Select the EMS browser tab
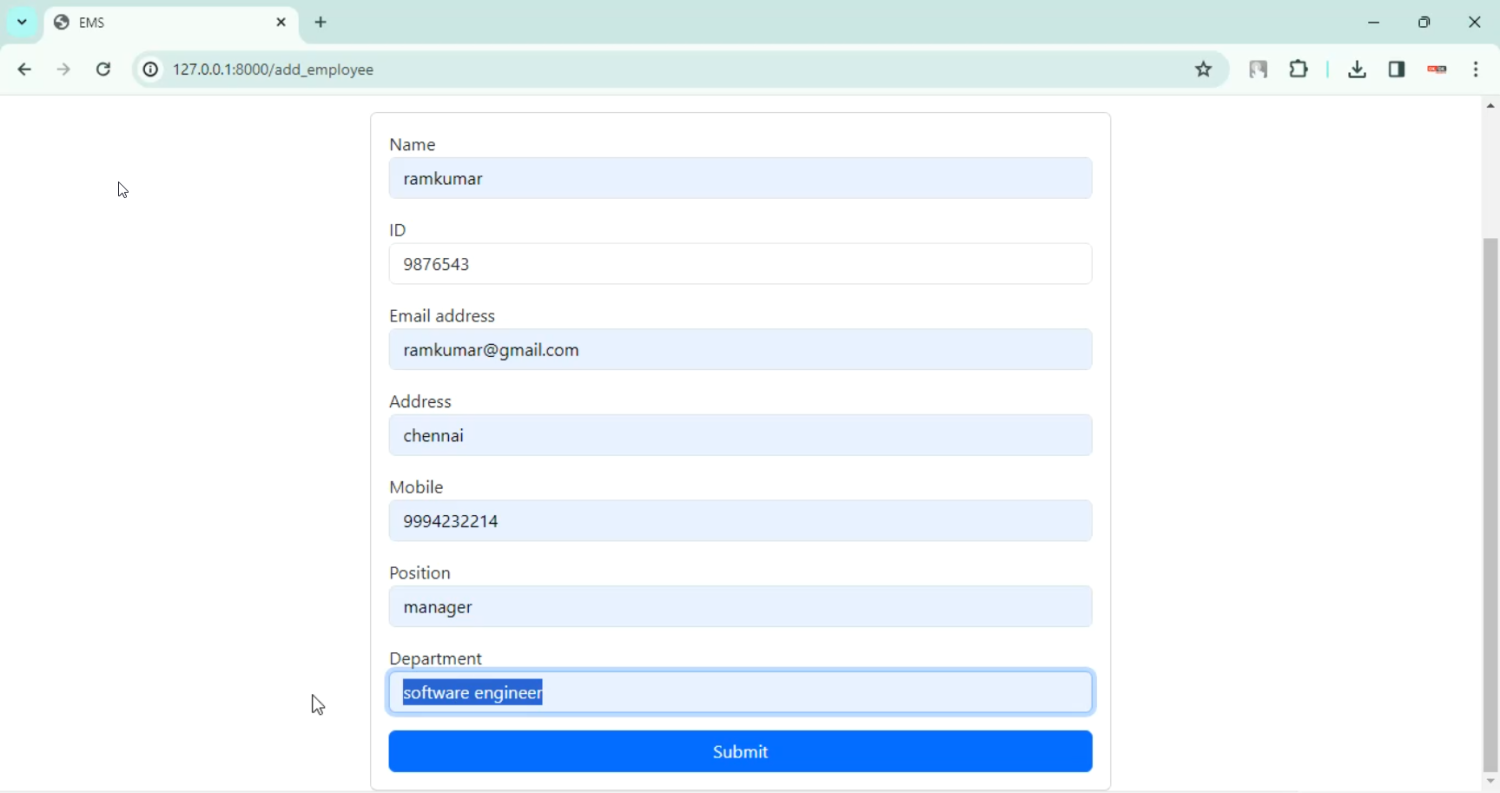 coord(160,22)
